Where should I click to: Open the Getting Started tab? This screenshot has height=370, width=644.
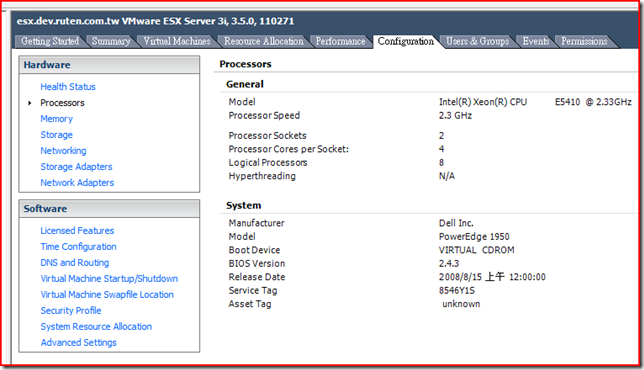tap(50, 41)
